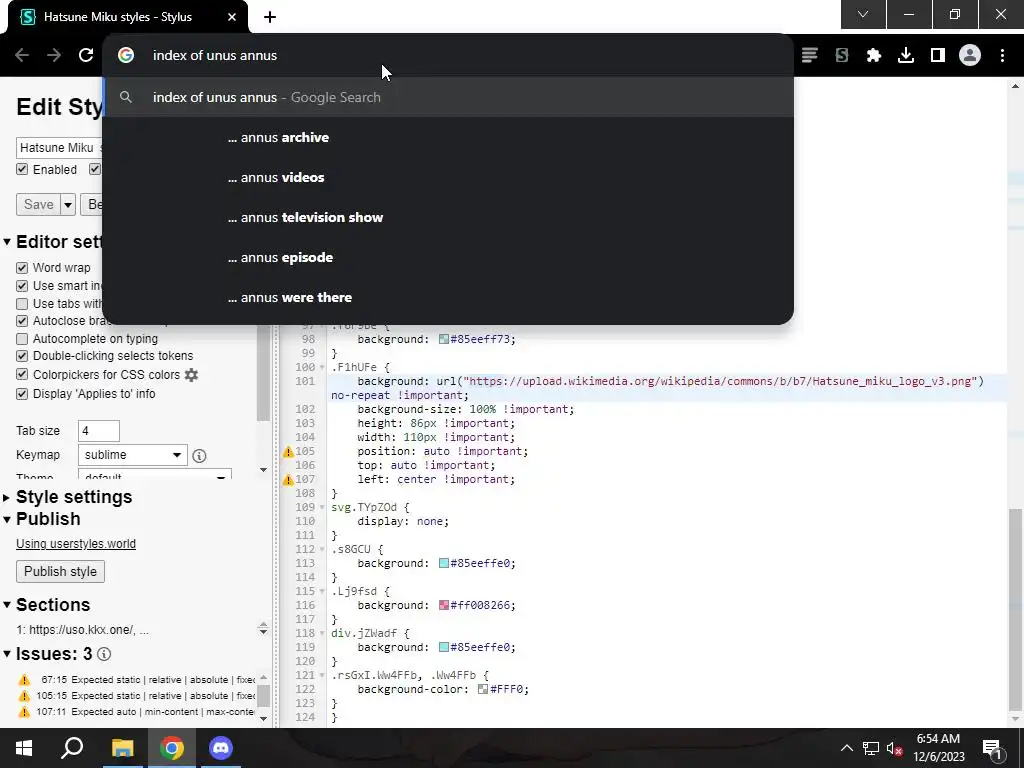Select the 'annus television show' suggestion
The image size is (1024, 768).
tap(448, 217)
